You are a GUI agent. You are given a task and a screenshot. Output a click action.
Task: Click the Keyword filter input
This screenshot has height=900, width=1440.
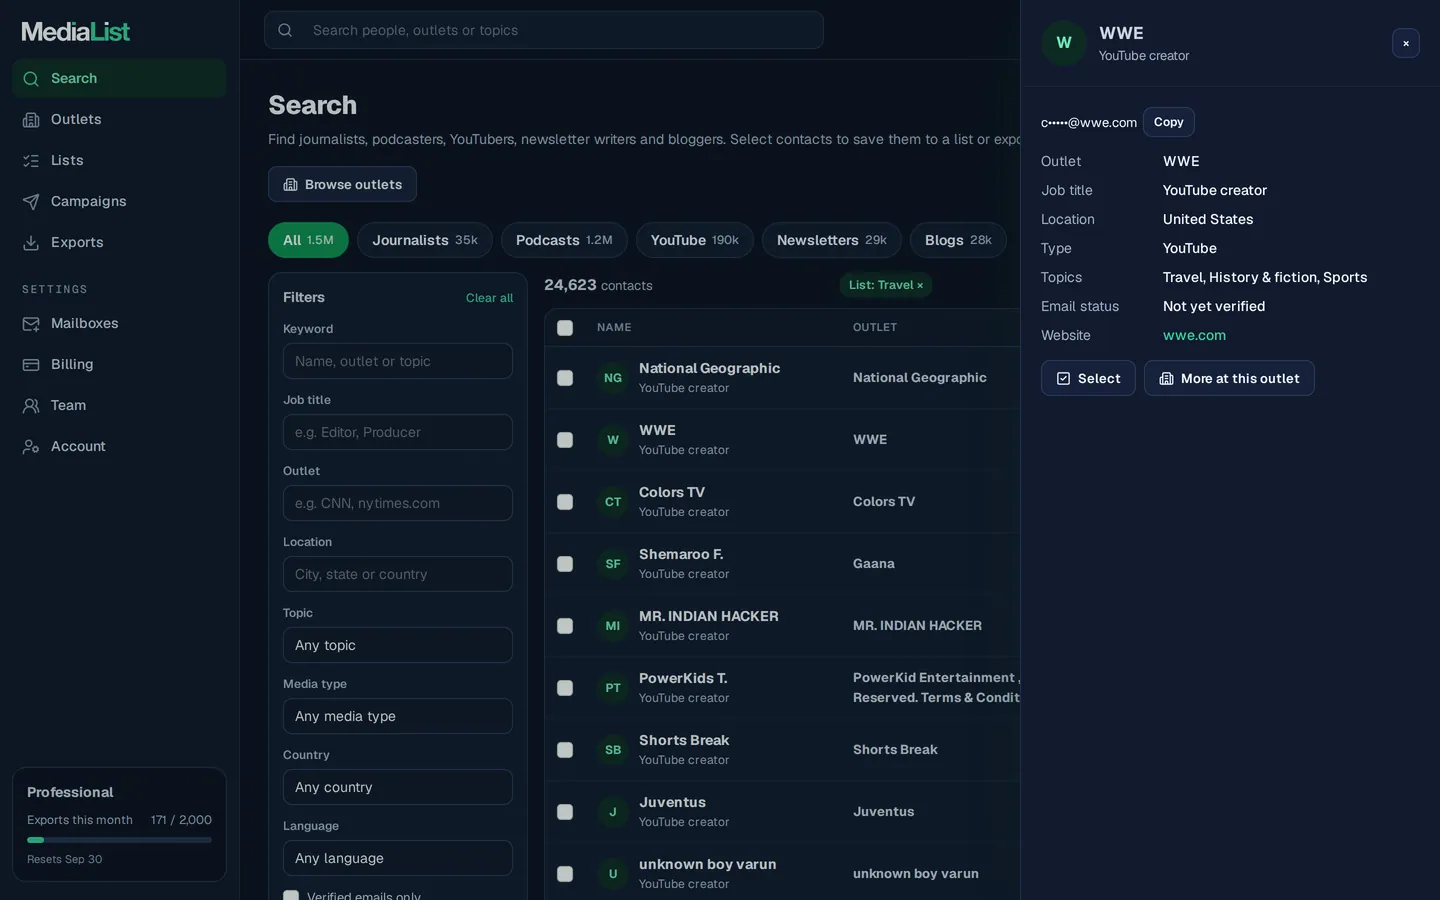[x=398, y=361]
